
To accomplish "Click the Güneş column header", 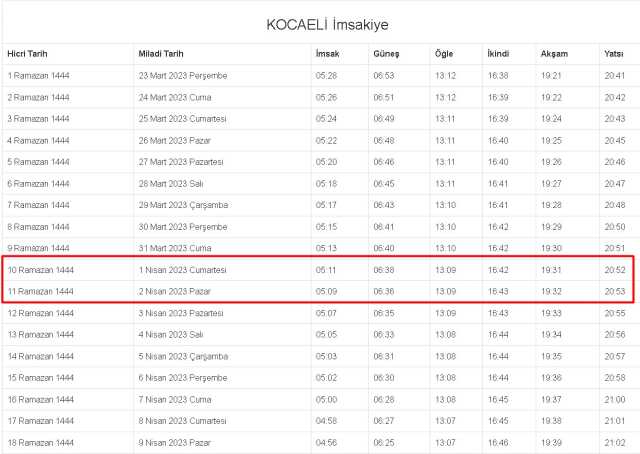I will pyautogui.click(x=386, y=54).
